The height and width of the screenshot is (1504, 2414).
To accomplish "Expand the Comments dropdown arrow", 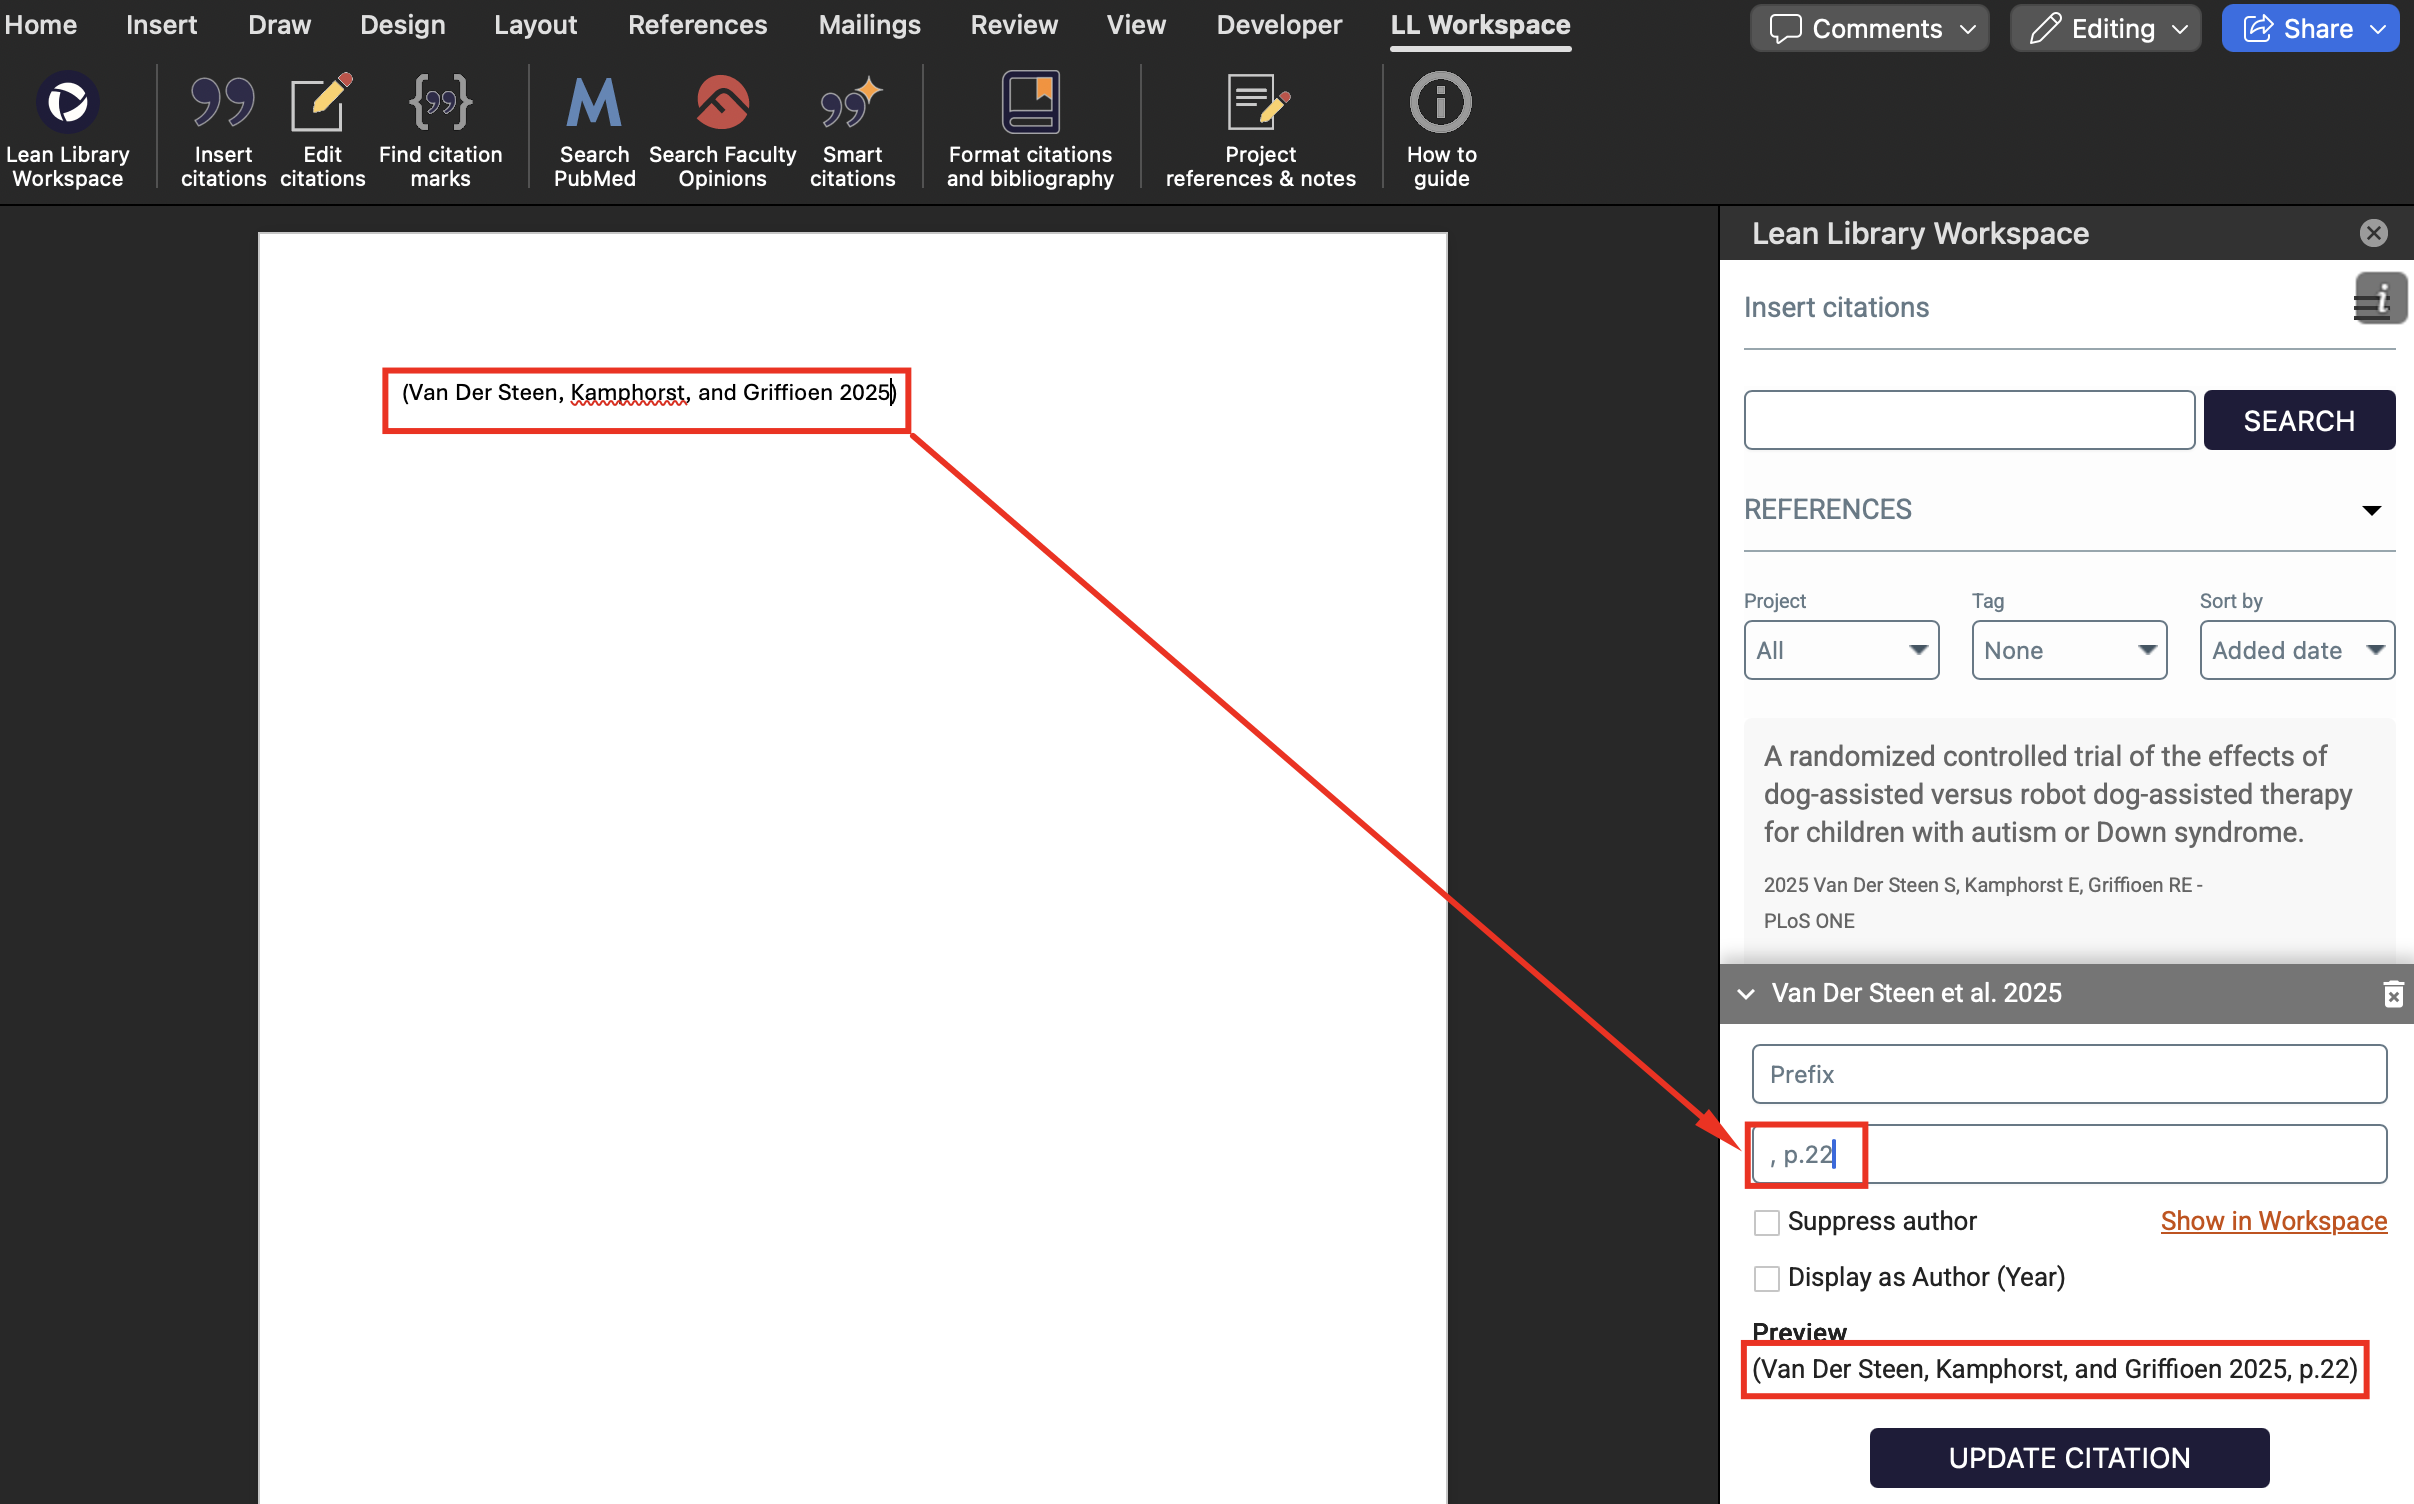I will click(1968, 29).
